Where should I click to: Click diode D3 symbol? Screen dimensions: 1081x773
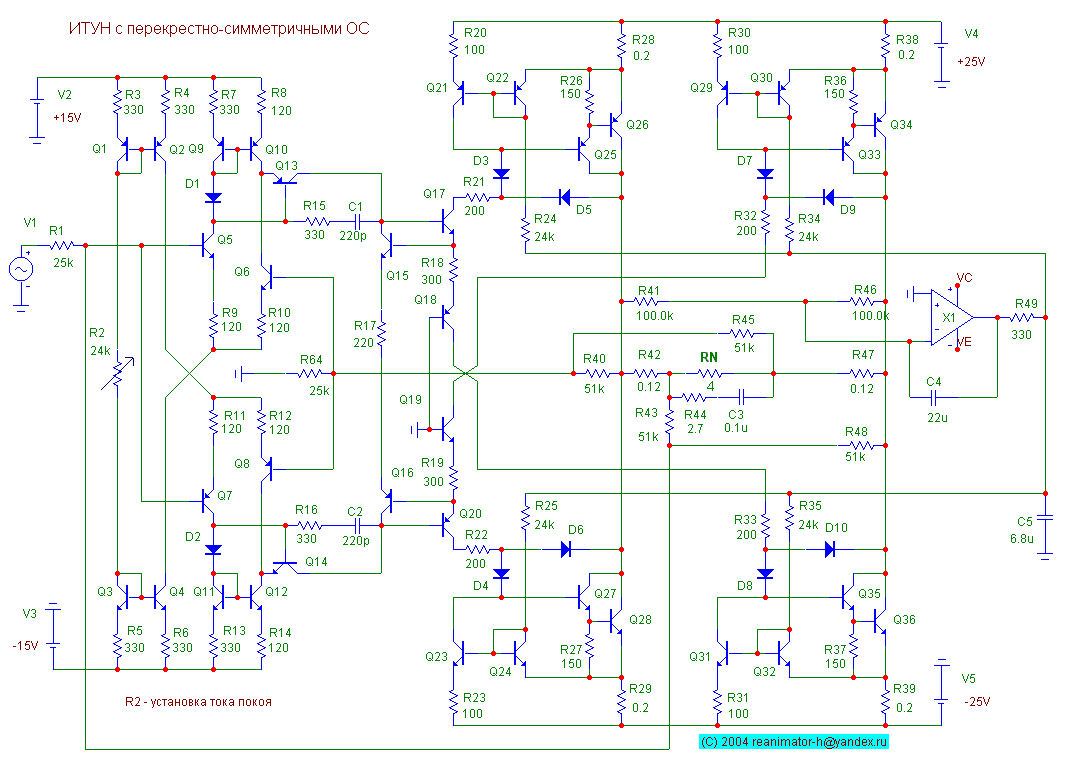tap(501, 174)
